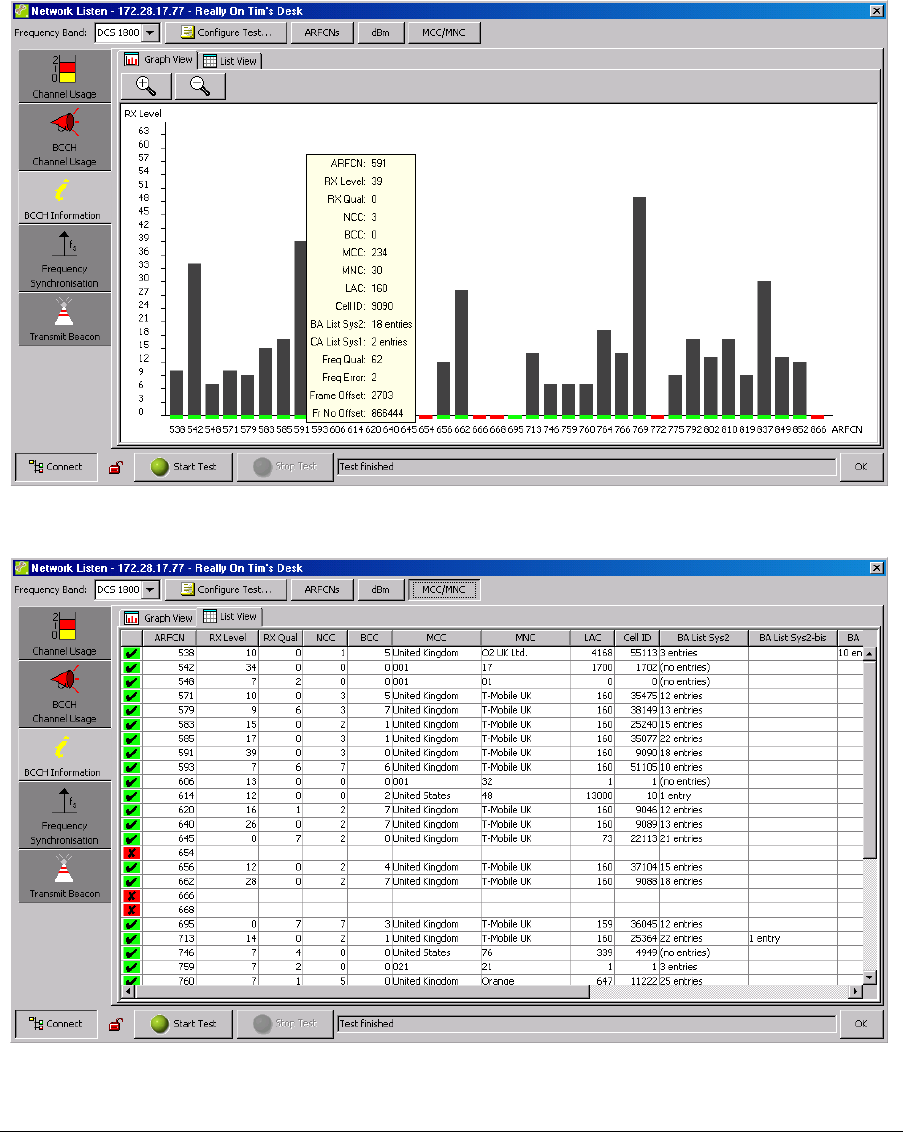The image size is (903, 1132).
Task: Click right arrow of list horizontal scrollbar
Action: (x=856, y=991)
